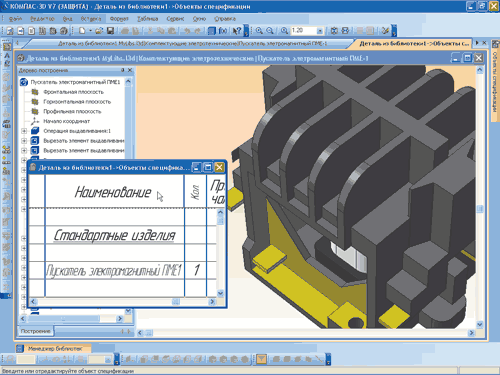Click the Undo arrow icon
Screen dimensions: 500x375
(187, 31)
